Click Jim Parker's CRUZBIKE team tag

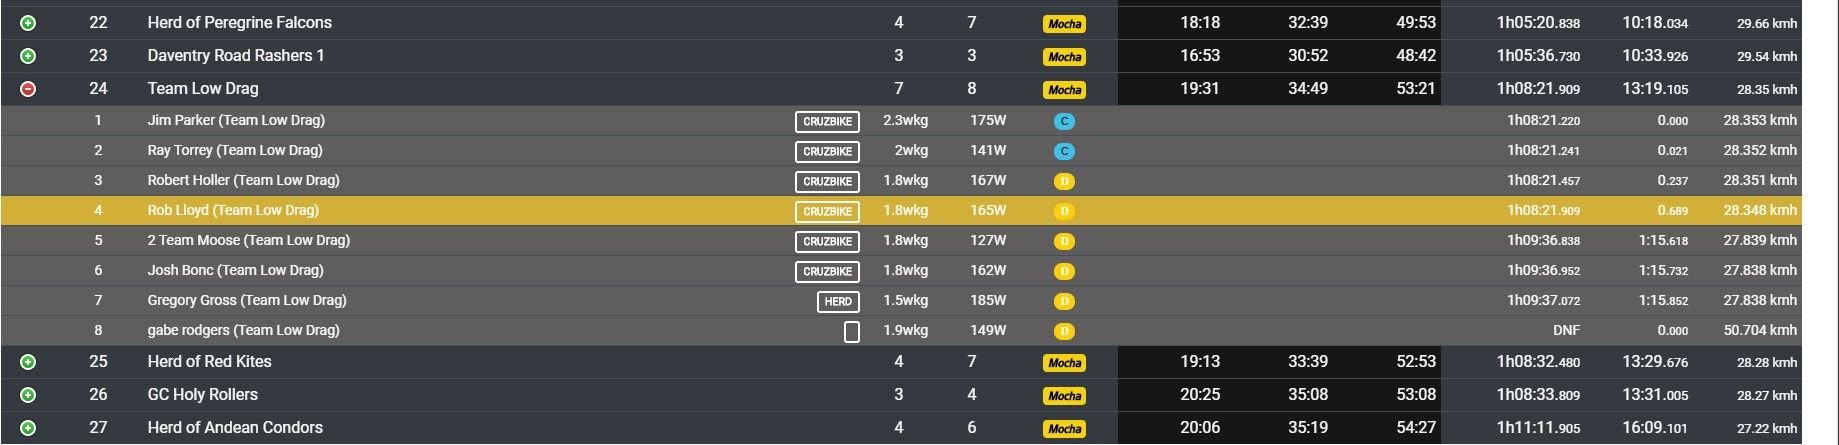click(828, 121)
